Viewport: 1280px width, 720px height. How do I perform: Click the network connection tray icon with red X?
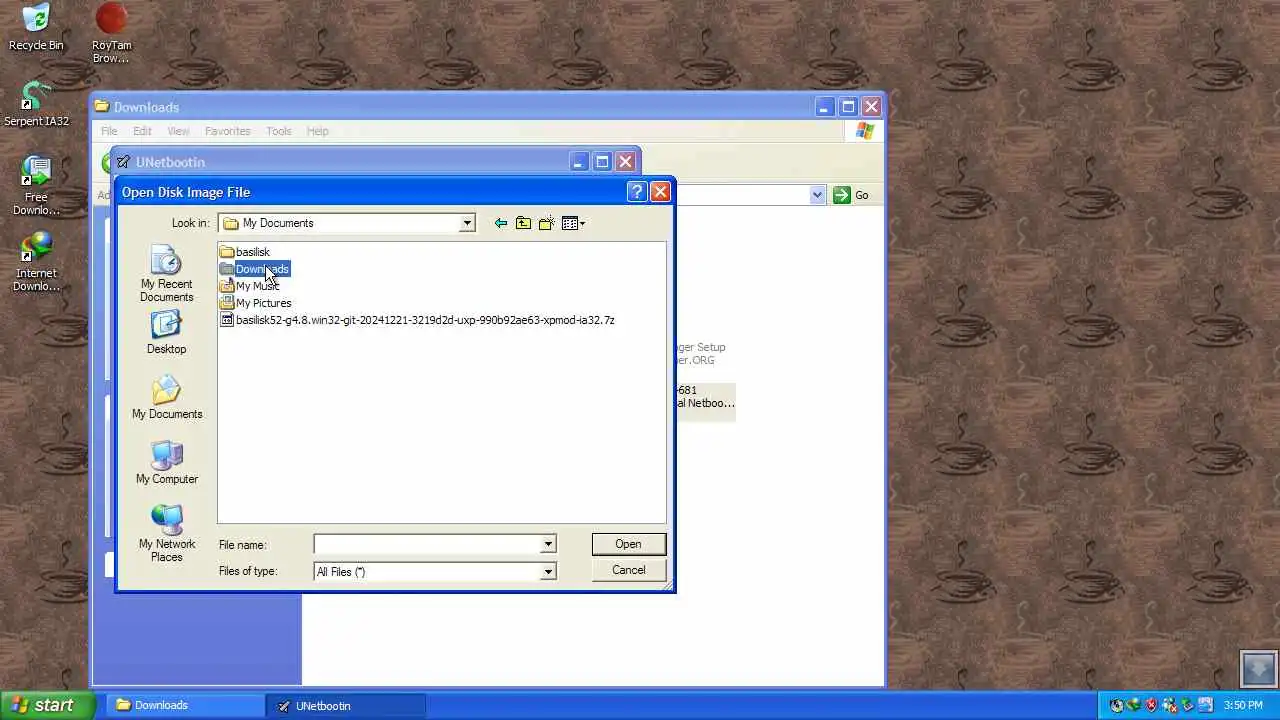click(1170, 705)
